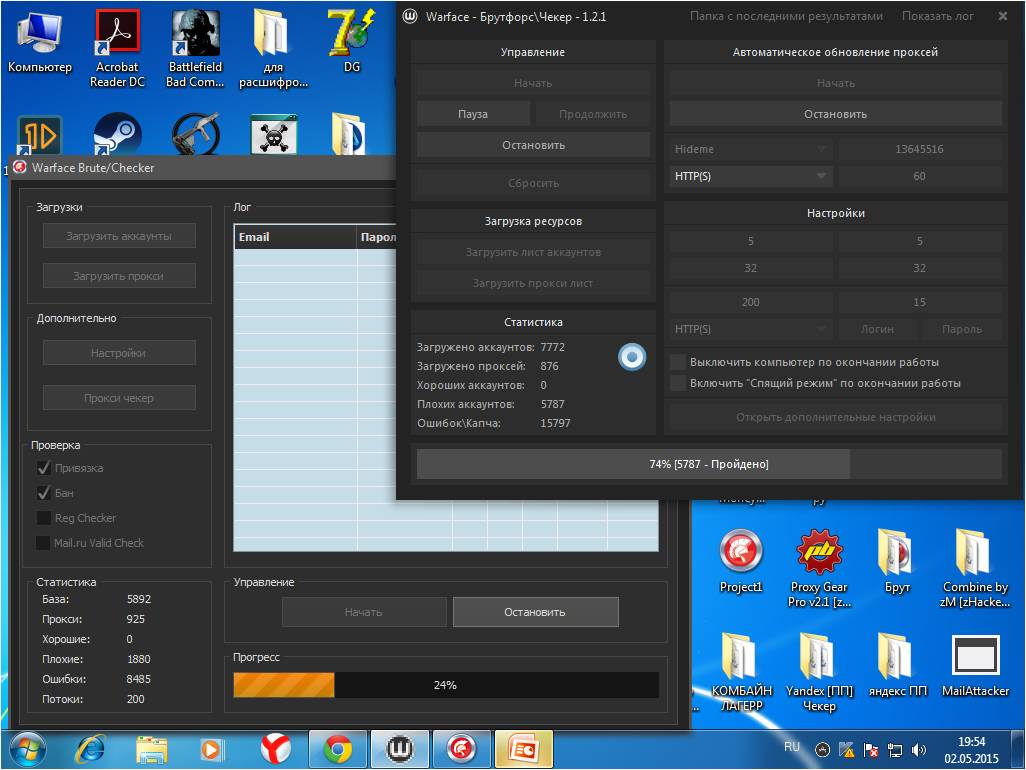Enable shutdown computer after work checkbox
1026x770 pixels.
pyautogui.click(x=678, y=362)
